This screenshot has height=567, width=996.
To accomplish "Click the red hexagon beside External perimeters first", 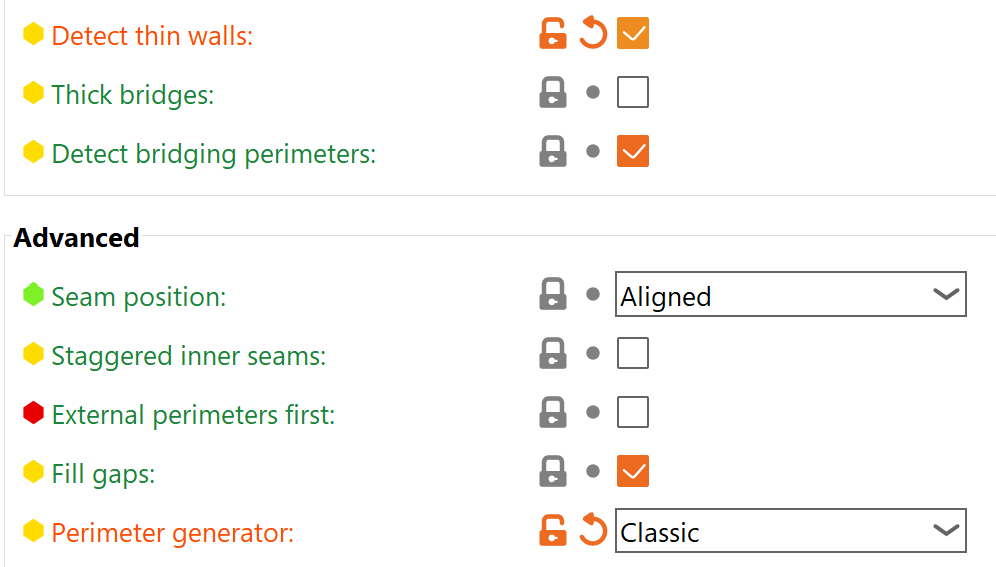I will (x=34, y=413).
